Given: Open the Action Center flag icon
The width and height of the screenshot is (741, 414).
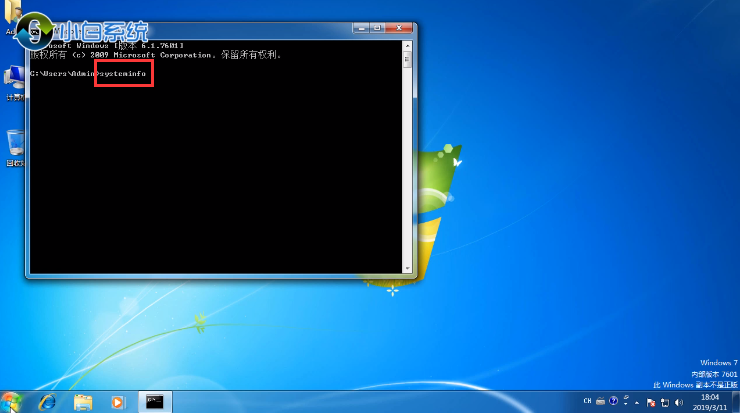Looking at the screenshot, I should pos(649,402).
